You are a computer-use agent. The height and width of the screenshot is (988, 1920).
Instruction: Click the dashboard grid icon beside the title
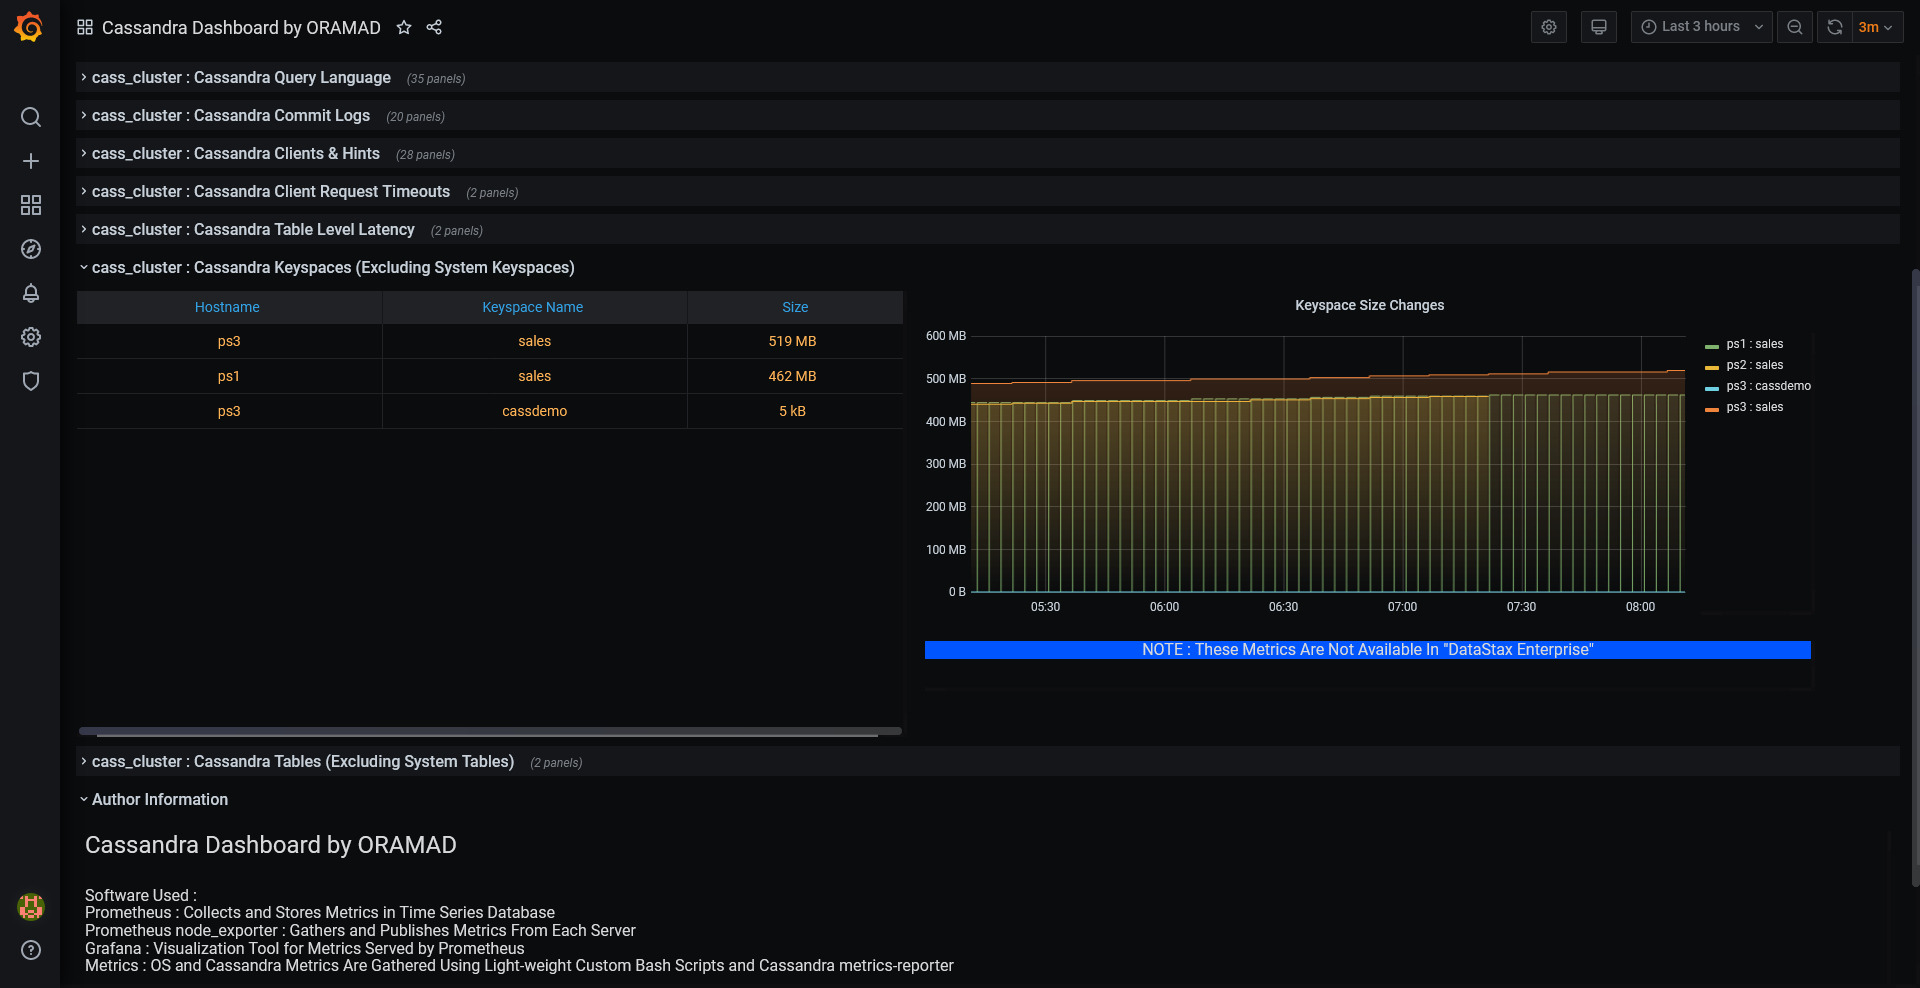point(85,27)
